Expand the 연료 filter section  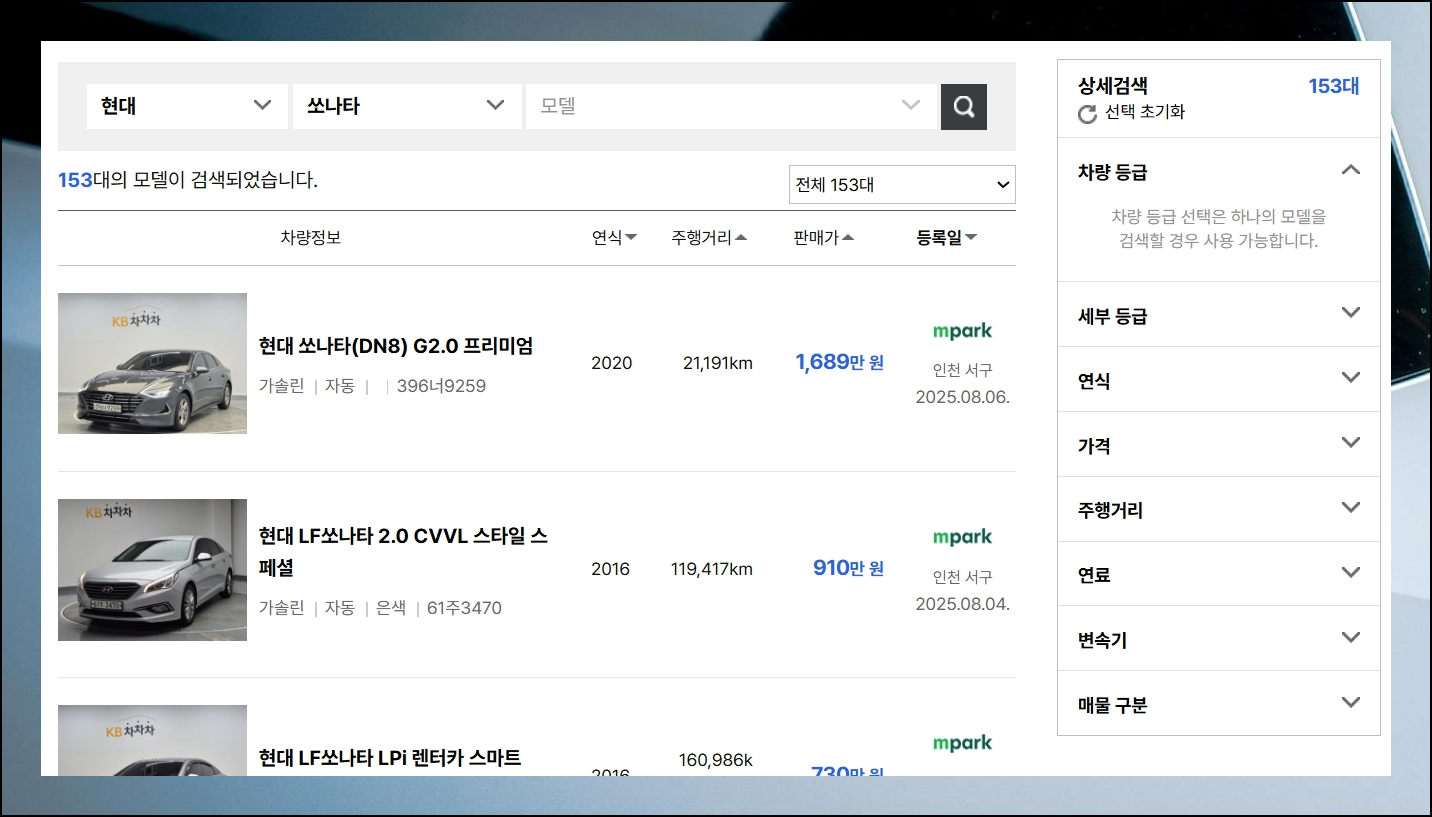(x=1350, y=573)
